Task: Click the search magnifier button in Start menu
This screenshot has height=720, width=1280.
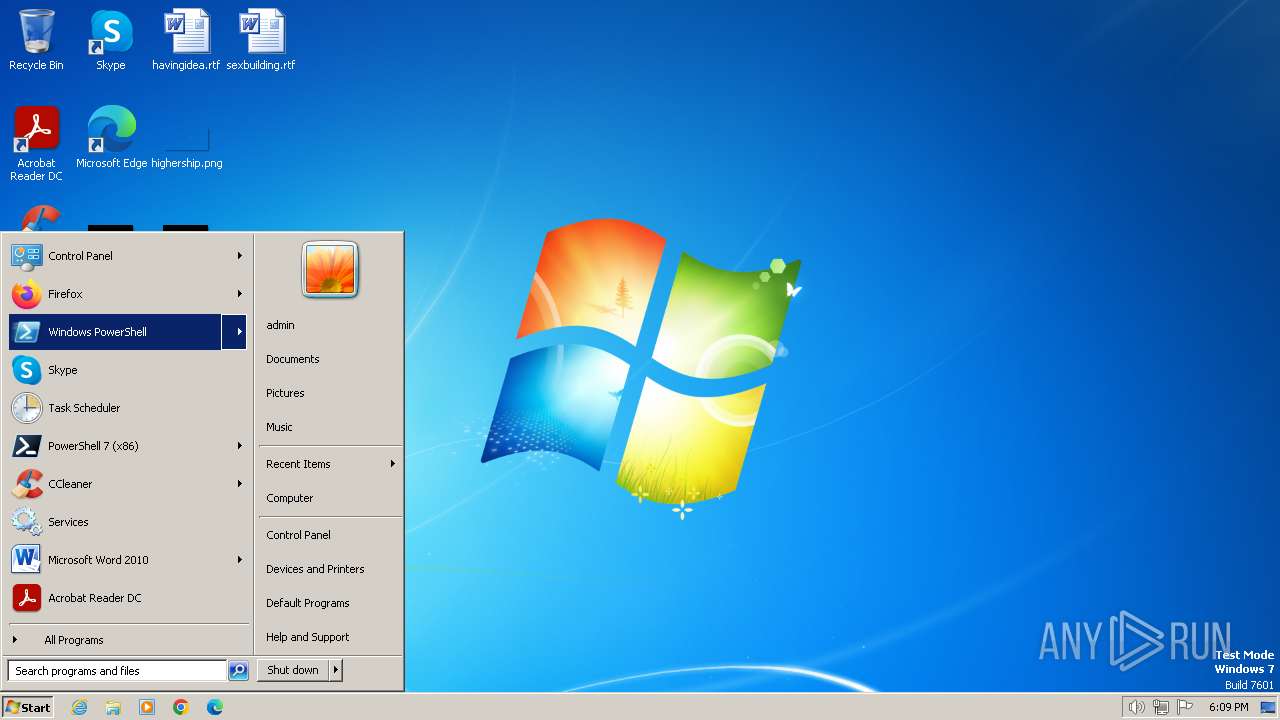Action: [x=238, y=671]
